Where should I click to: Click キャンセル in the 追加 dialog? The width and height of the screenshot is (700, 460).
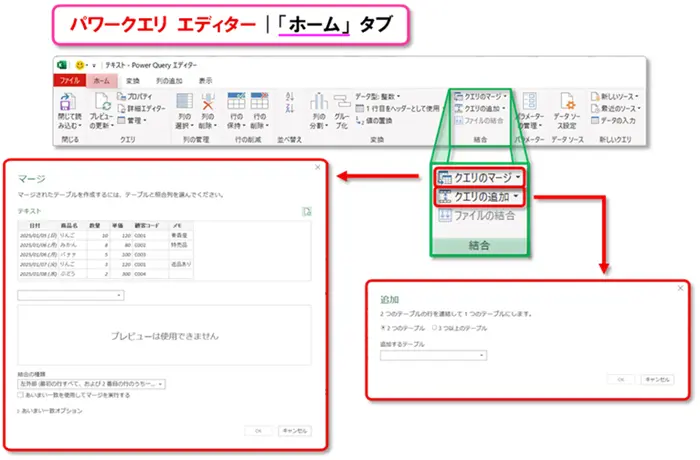tap(657, 380)
